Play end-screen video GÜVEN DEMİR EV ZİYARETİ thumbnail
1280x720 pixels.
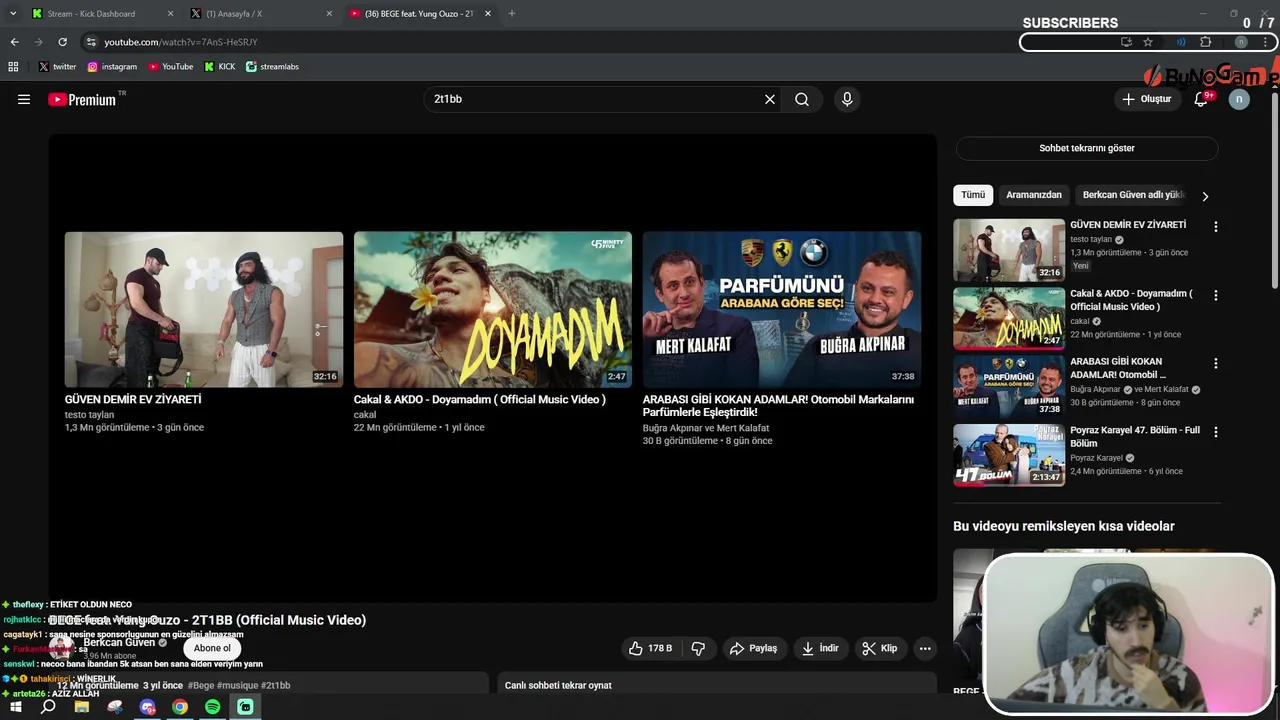pos(204,309)
